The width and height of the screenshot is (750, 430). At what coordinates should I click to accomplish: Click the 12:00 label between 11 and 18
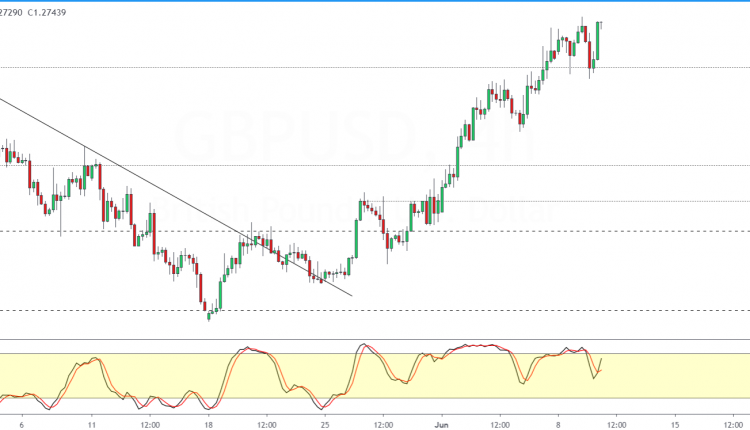click(150, 425)
